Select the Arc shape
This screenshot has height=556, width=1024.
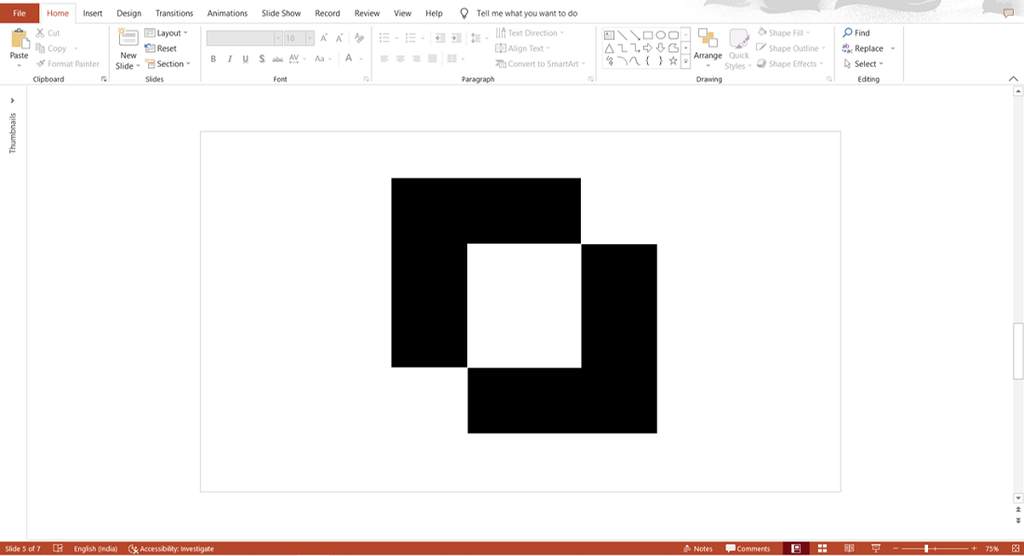coord(622,61)
